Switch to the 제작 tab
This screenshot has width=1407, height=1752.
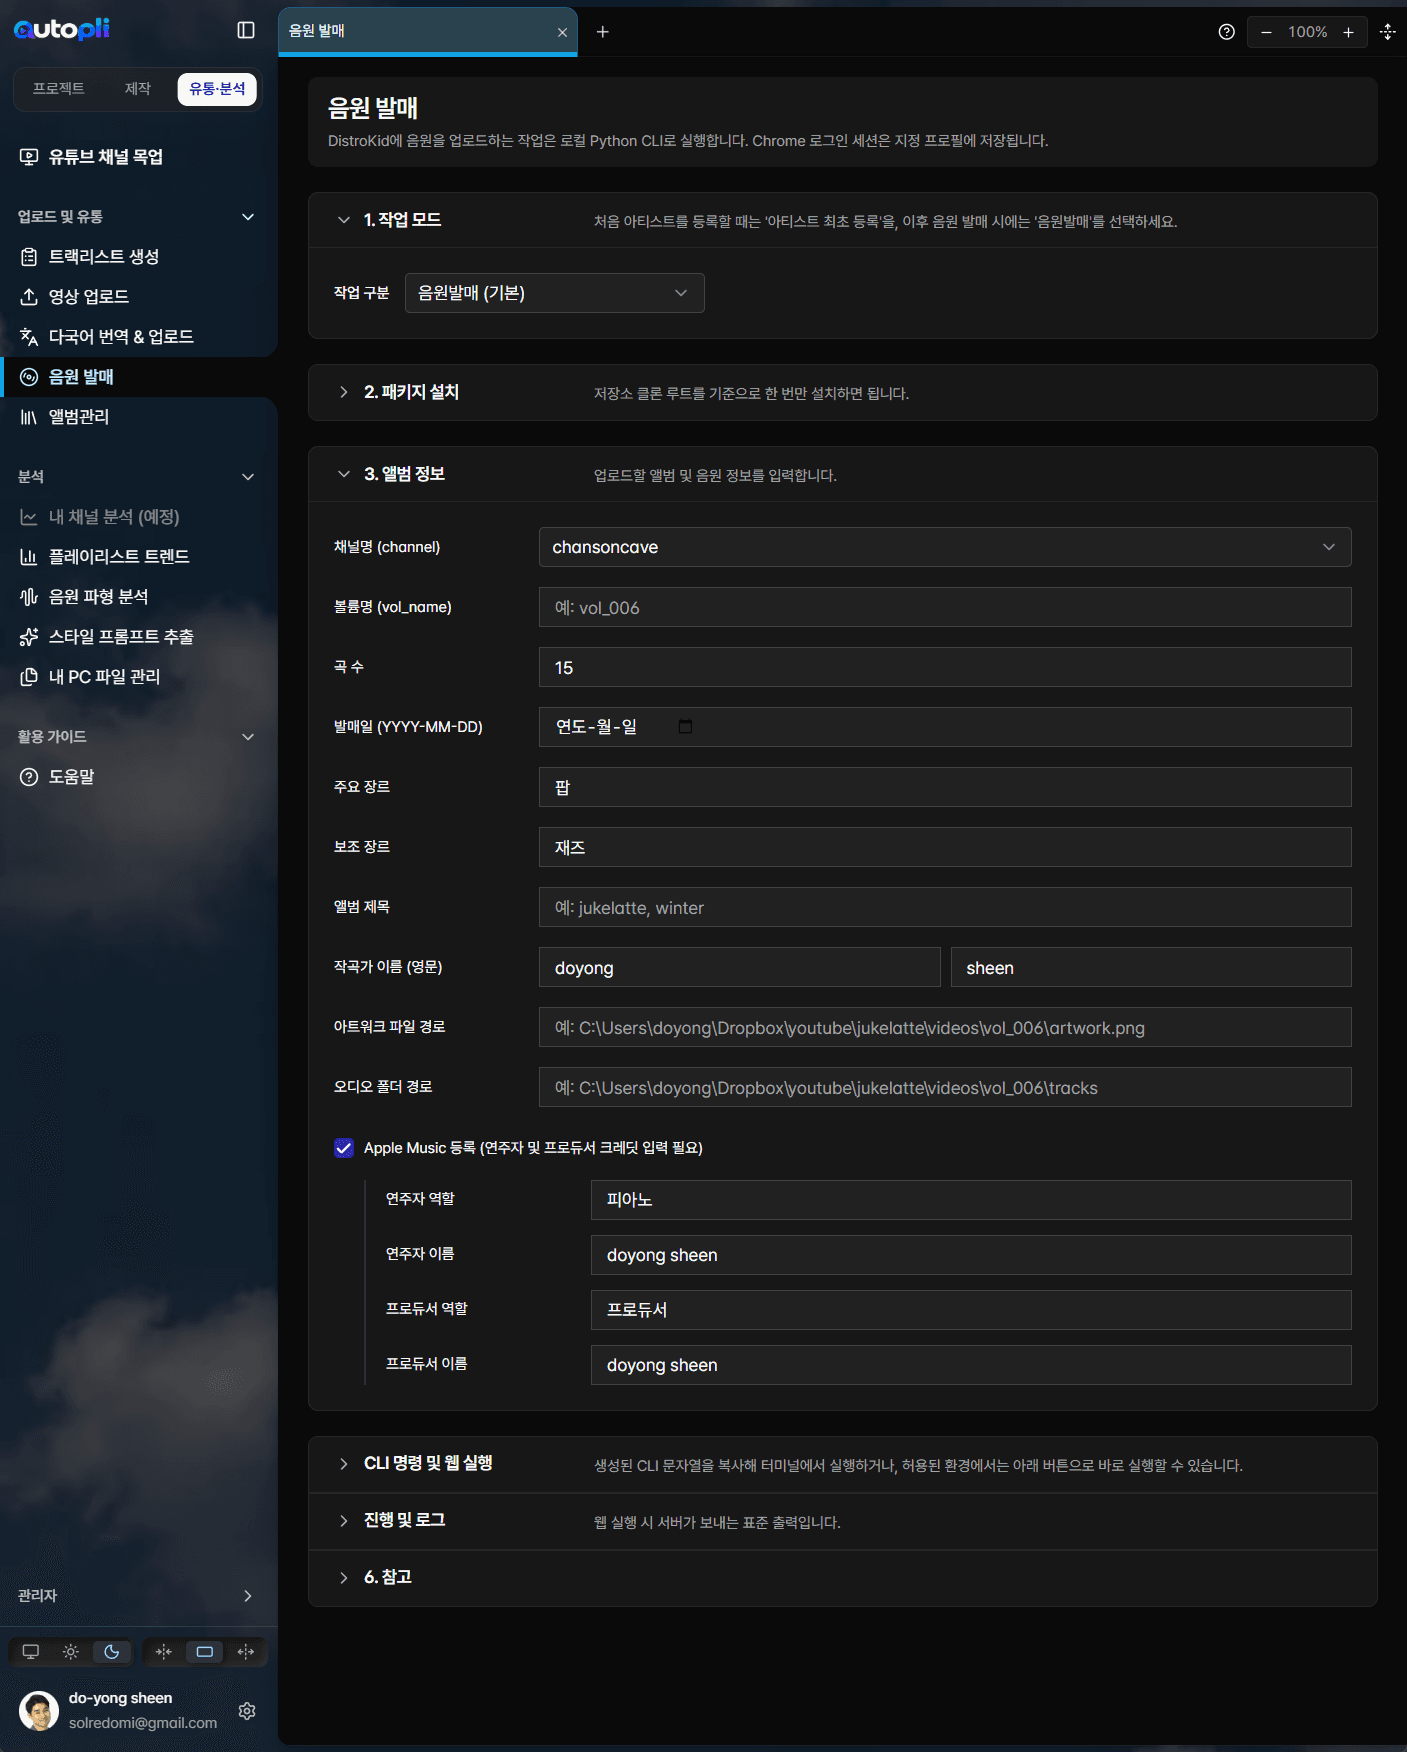point(137,89)
